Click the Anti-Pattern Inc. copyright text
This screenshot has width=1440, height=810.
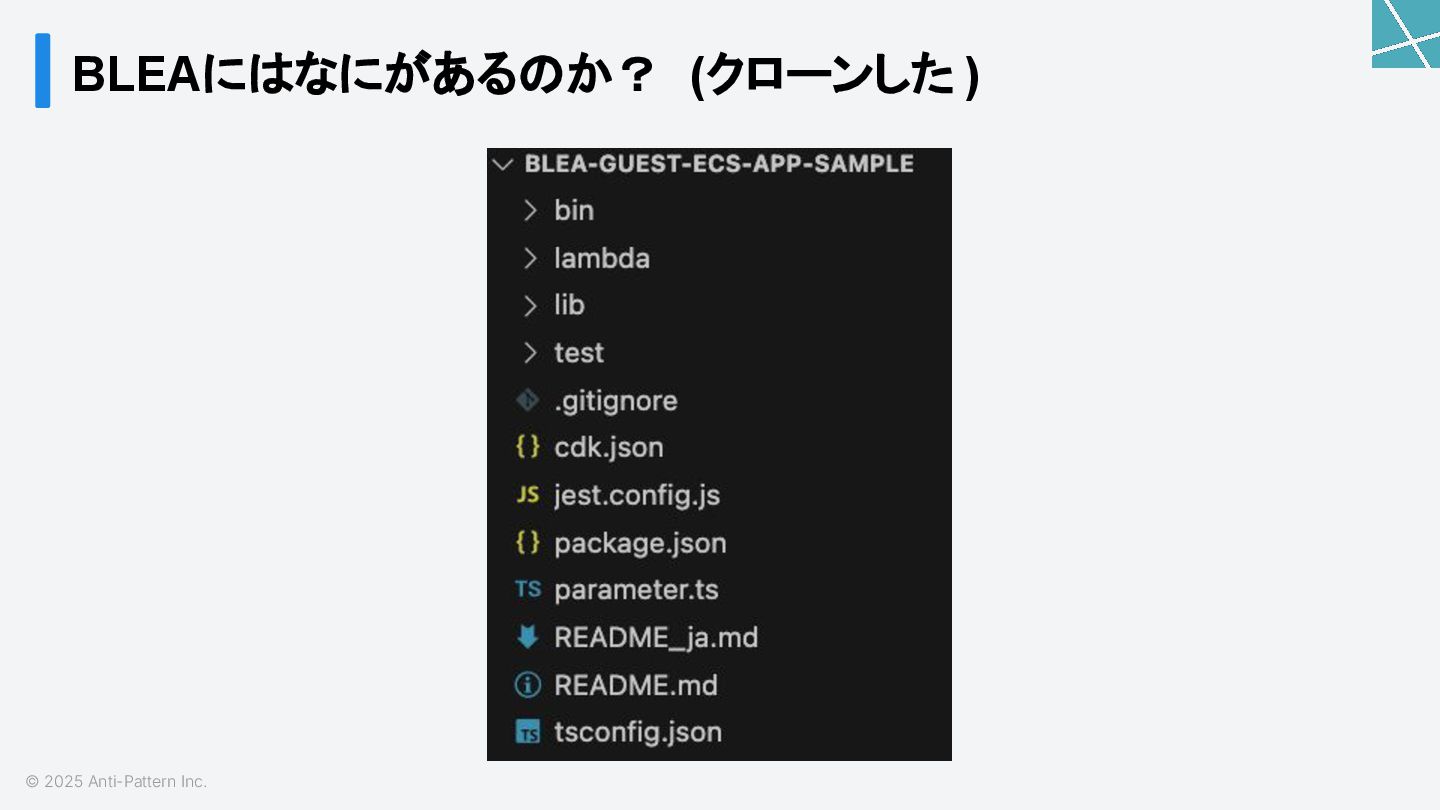coord(116,781)
